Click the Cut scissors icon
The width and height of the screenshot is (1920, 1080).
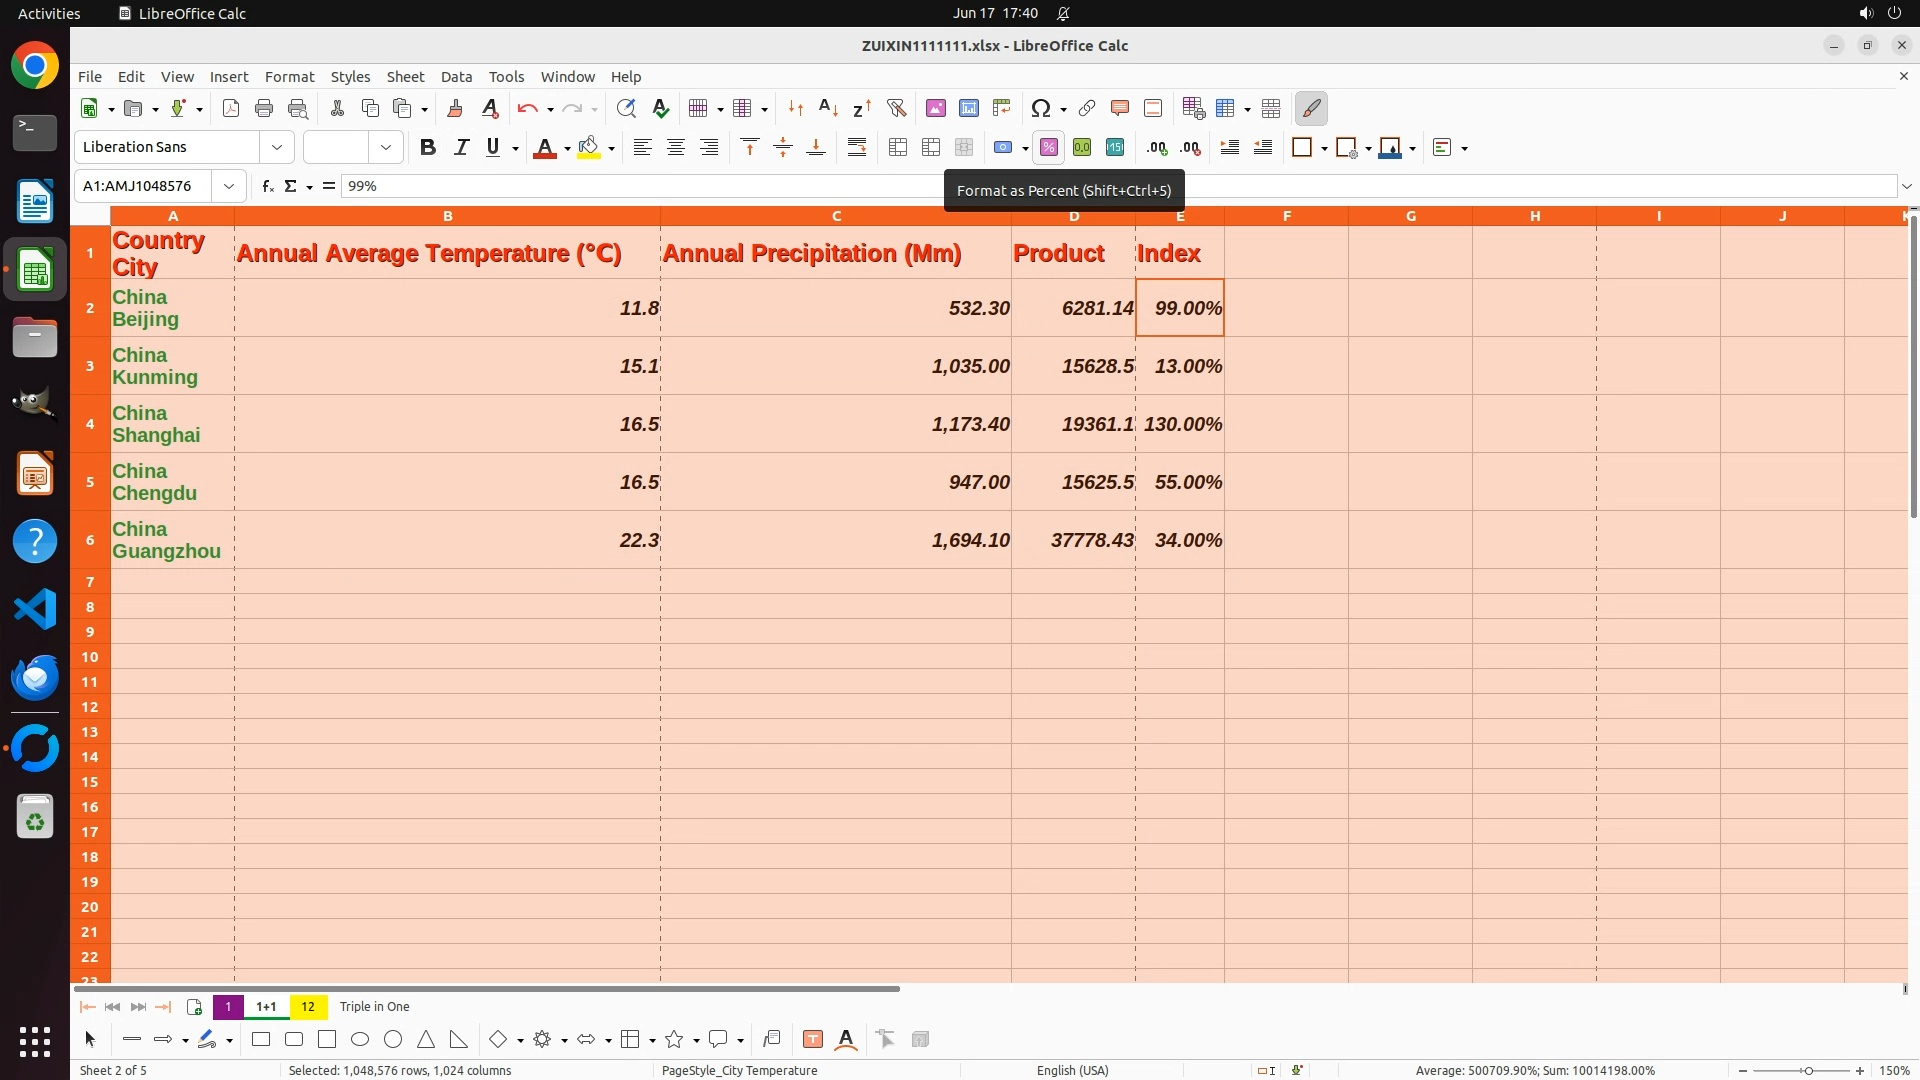point(337,109)
